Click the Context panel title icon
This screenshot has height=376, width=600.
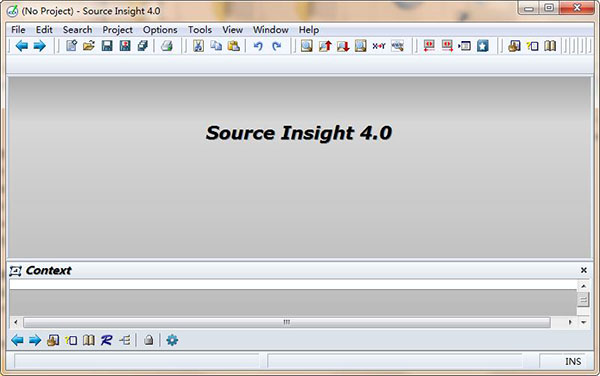coord(15,271)
